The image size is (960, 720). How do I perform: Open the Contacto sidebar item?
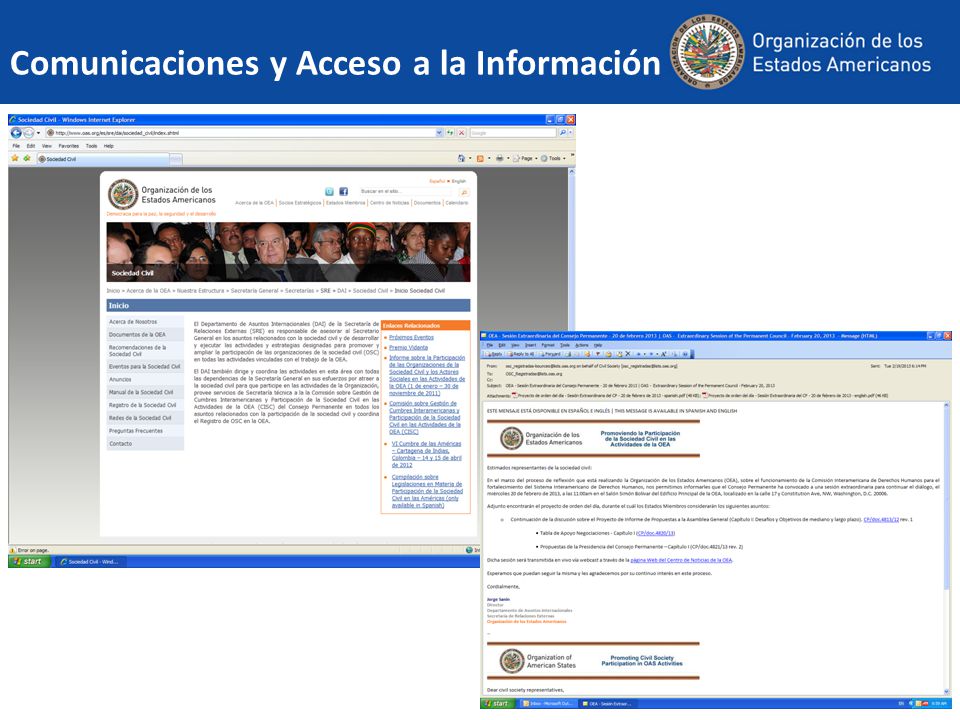pos(145,444)
